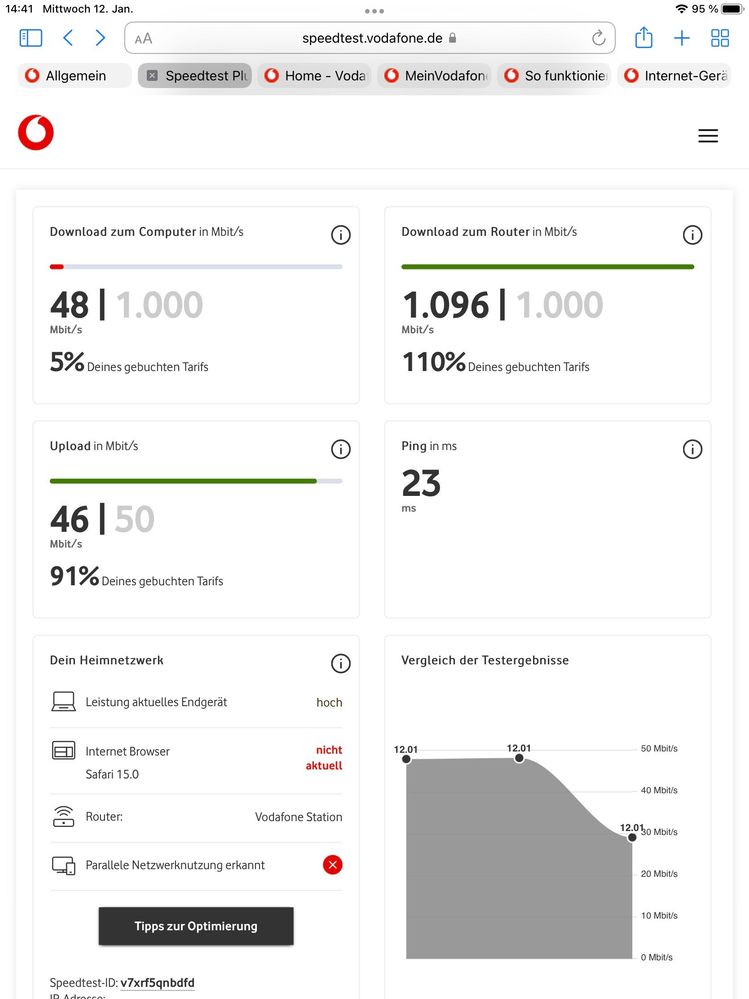Open the hamburger navigation menu
Viewport: 749px width, 999px height.
pyautogui.click(x=708, y=136)
